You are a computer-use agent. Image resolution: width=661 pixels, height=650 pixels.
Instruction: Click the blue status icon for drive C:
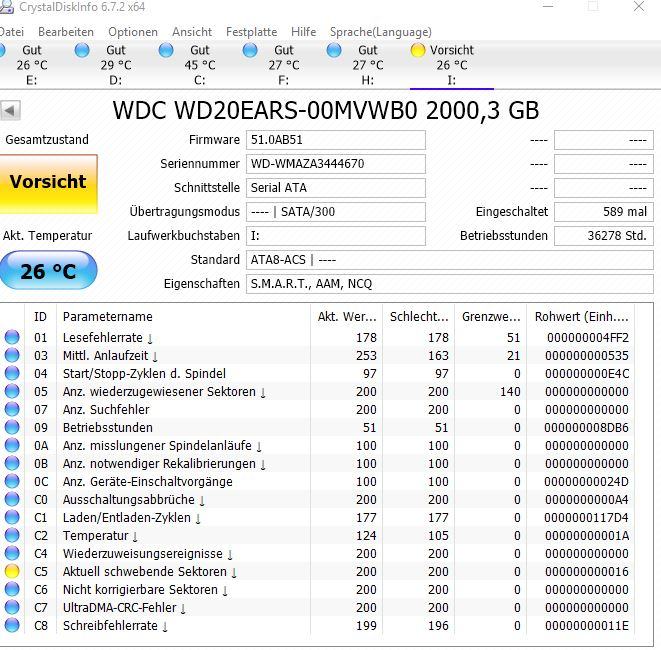pyautogui.click(x=166, y=50)
